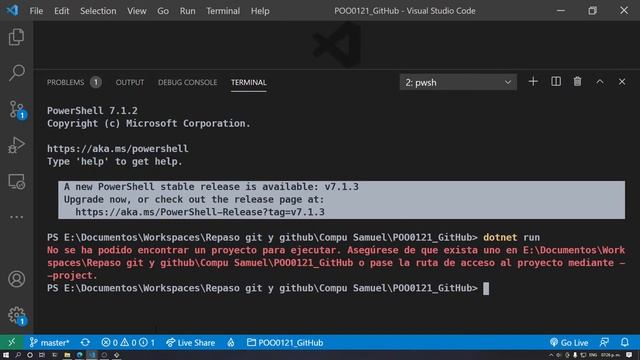Image resolution: width=640 pixels, height=360 pixels.
Task: Maximize panel size with up chevron
Action: point(600,82)
